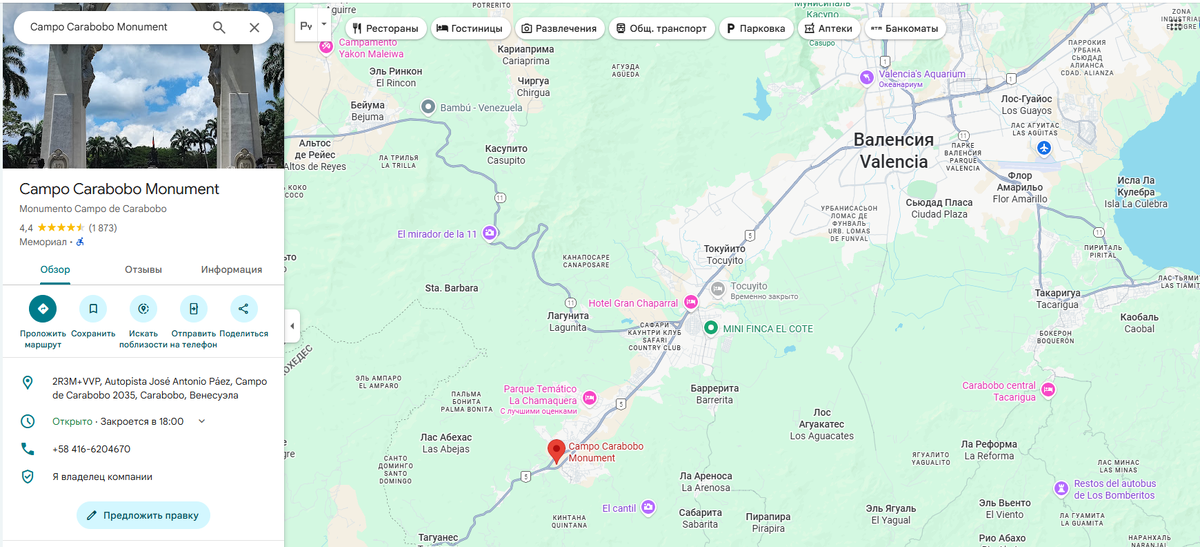This screenshot has width=1200, height=547.
Task: Click the Искать поблизости nearby icon
Action: click(143, 309)
